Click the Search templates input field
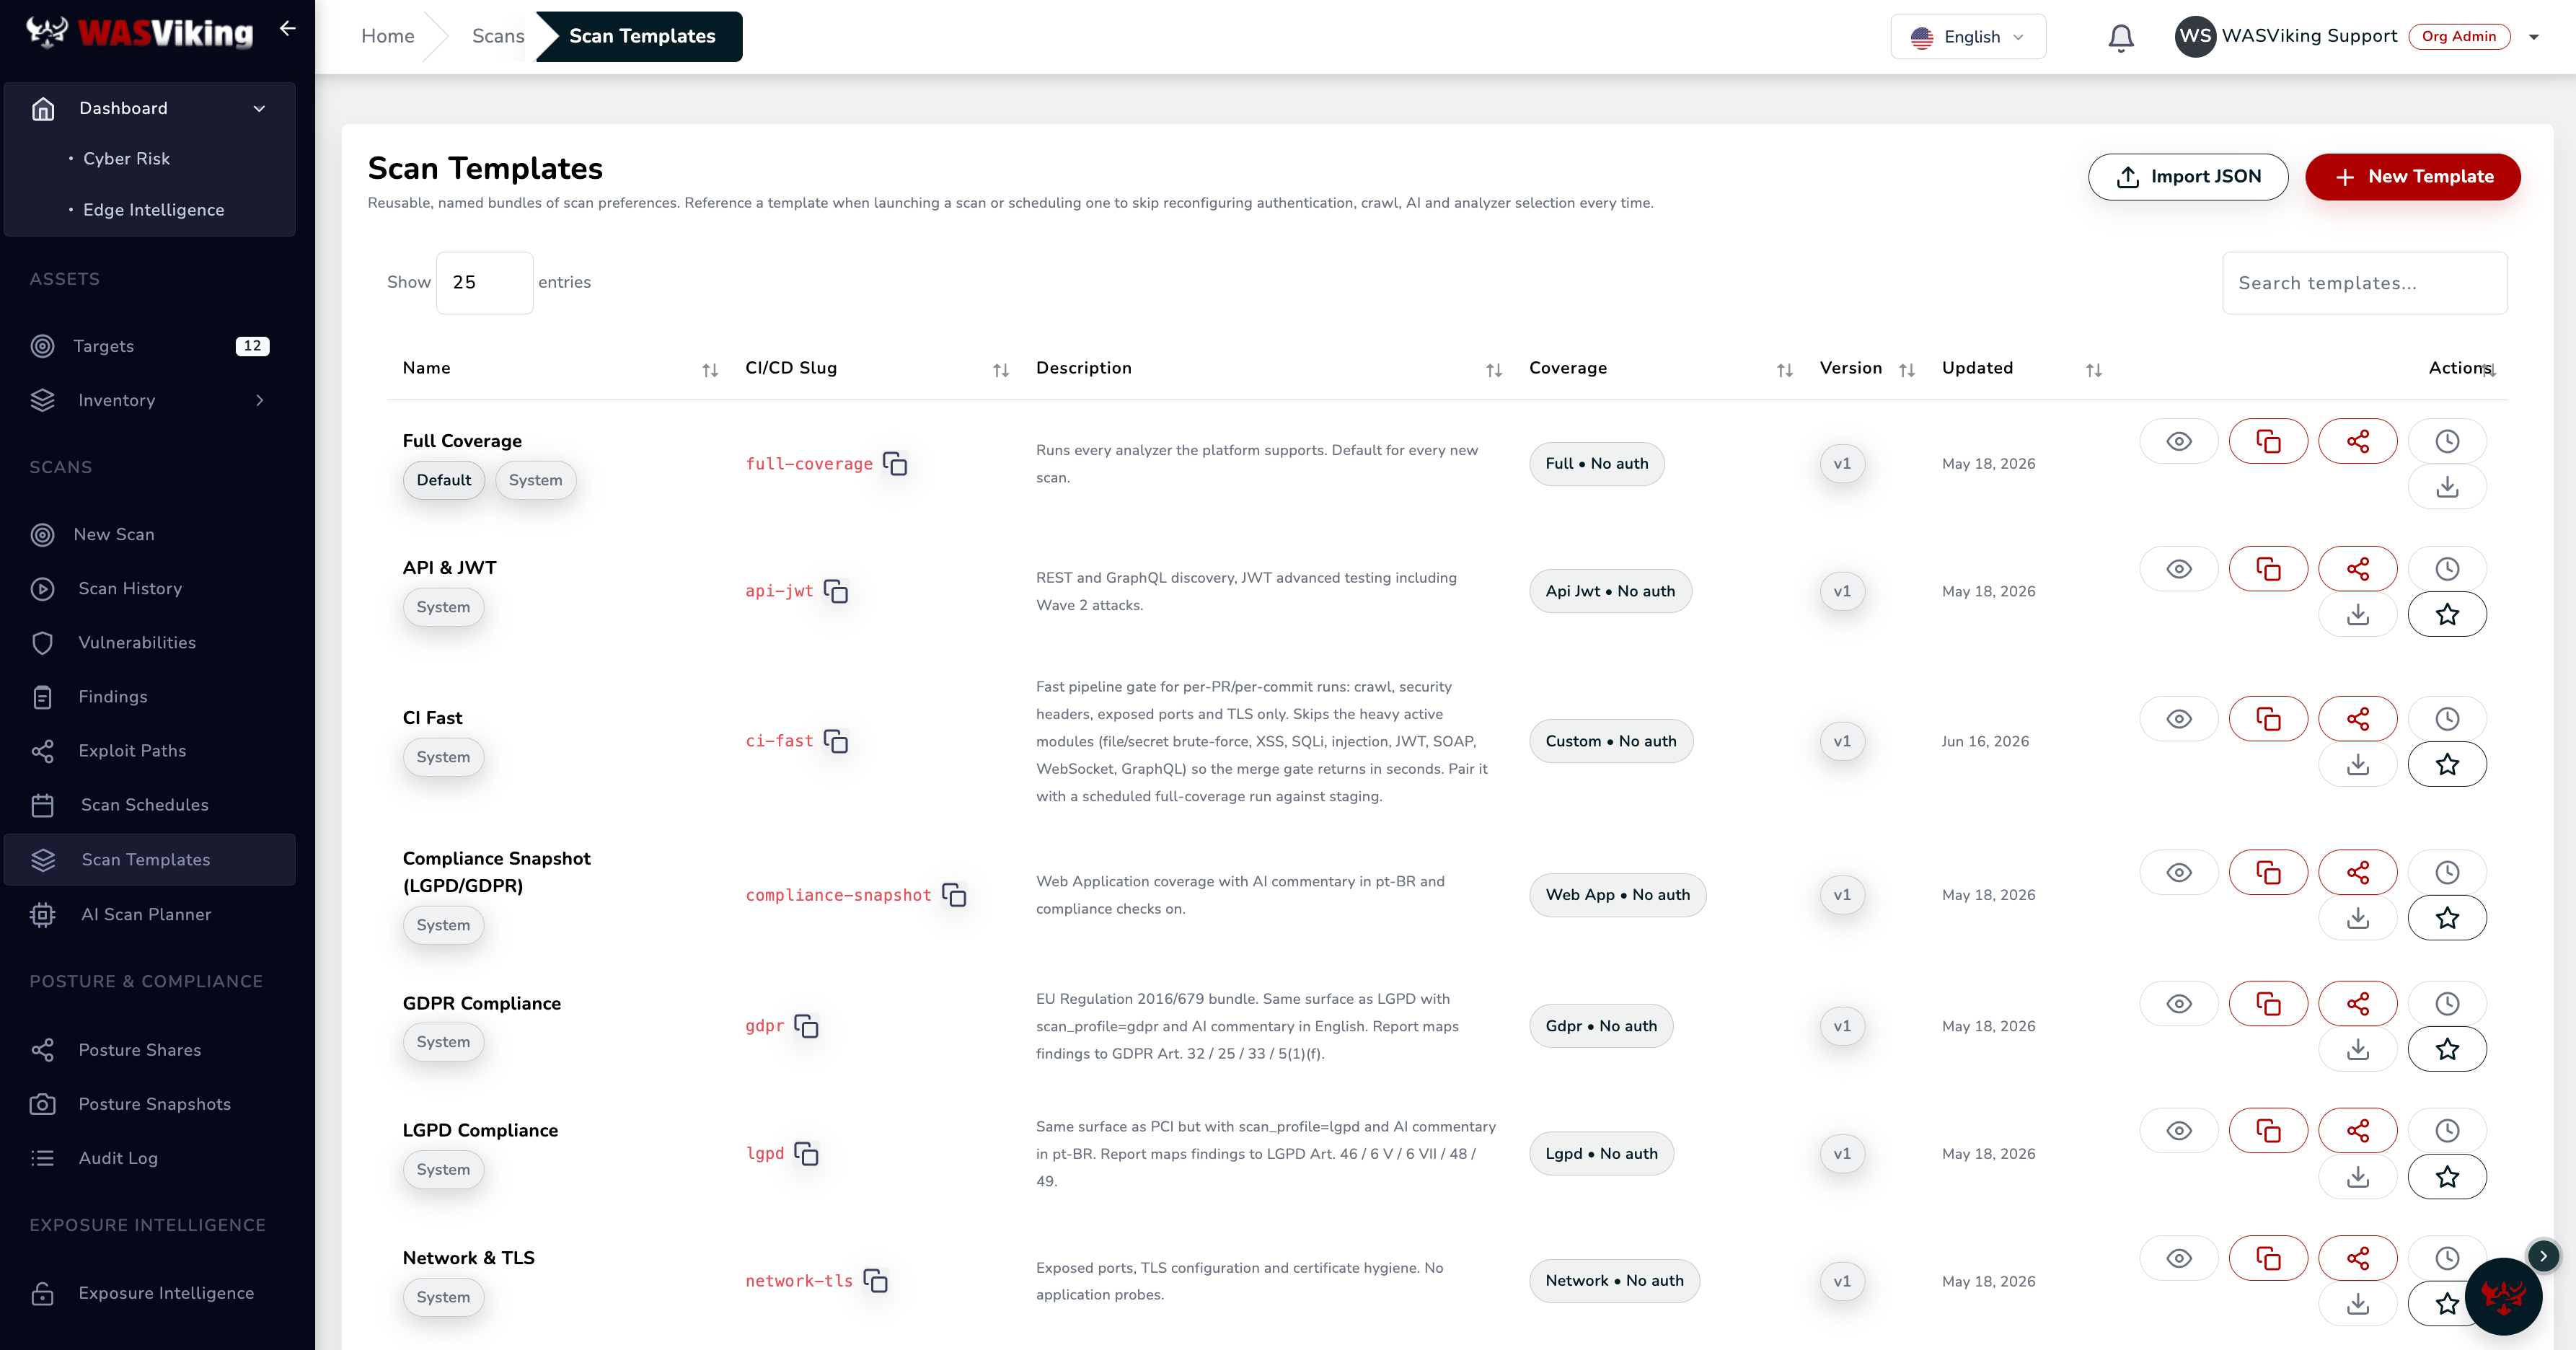 pos(2365,283)
